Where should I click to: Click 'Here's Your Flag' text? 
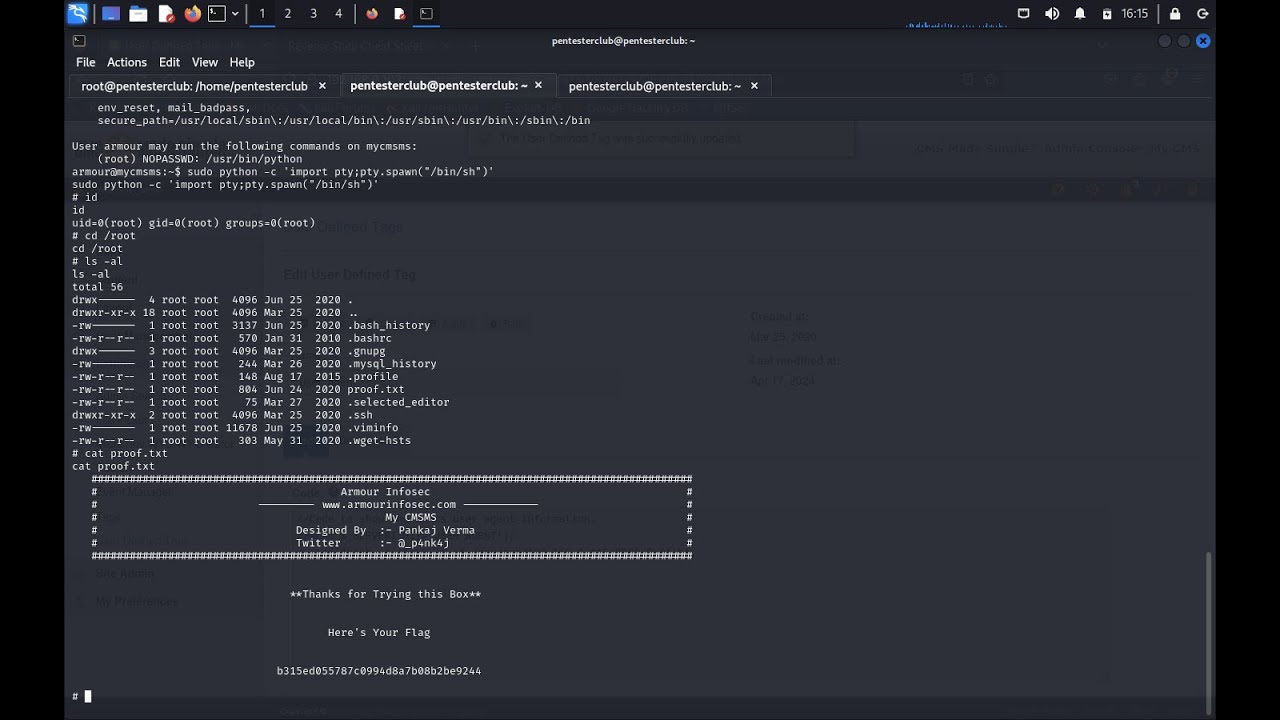pos(379,633)
